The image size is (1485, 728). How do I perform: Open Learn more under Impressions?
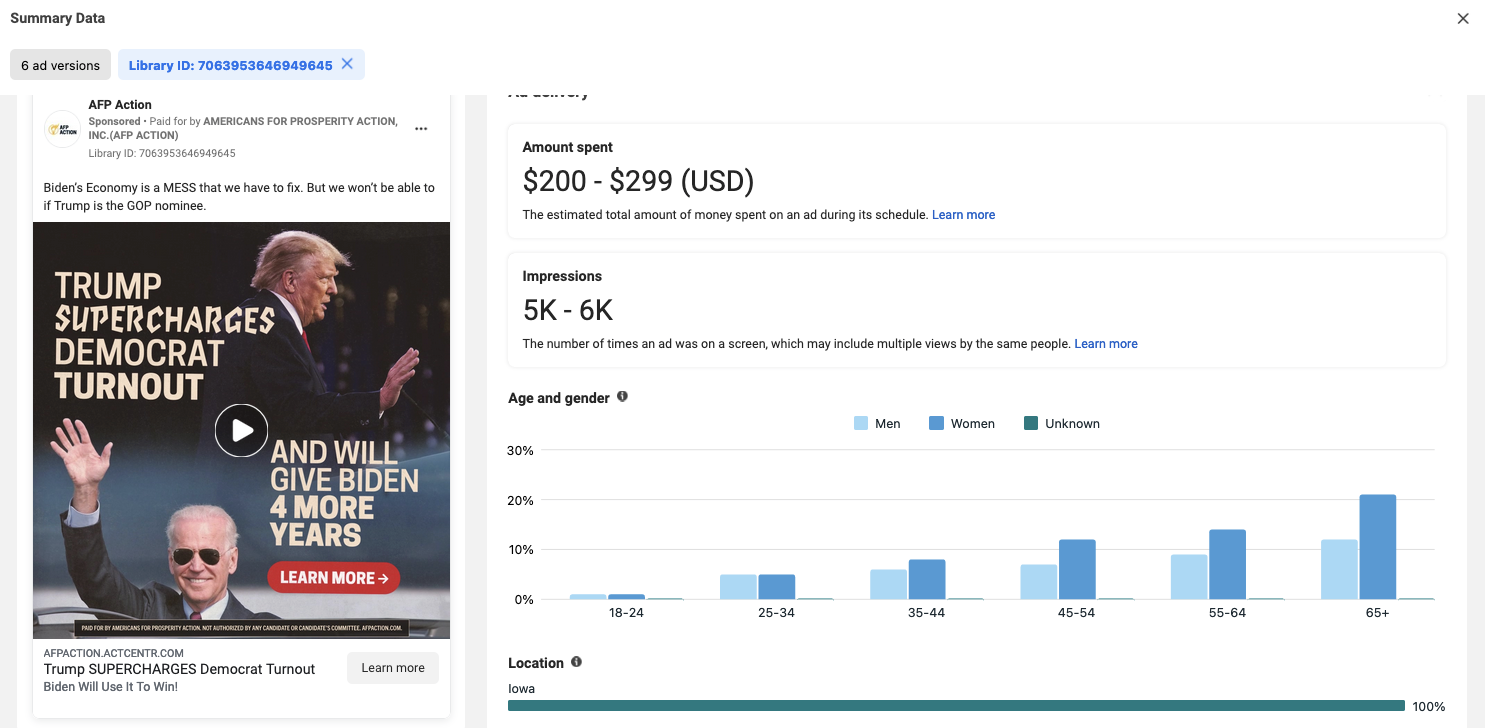pos(1106,344)
